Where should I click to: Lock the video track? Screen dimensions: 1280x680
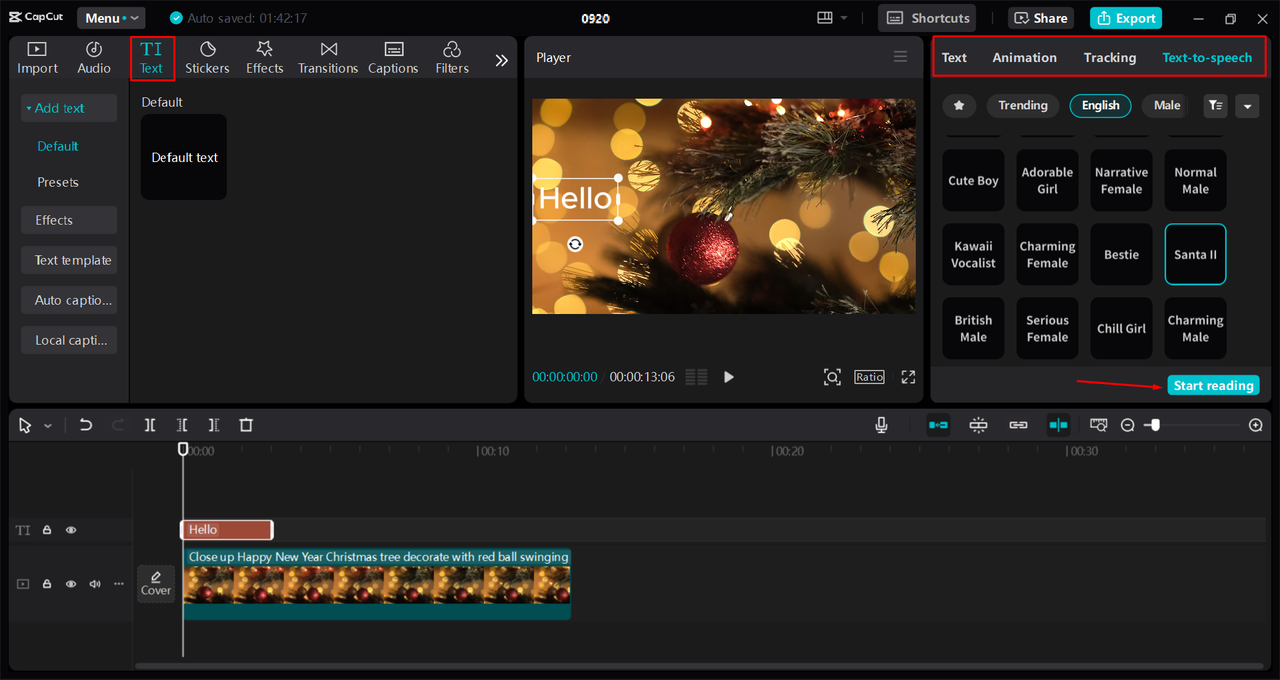[47, 584]
